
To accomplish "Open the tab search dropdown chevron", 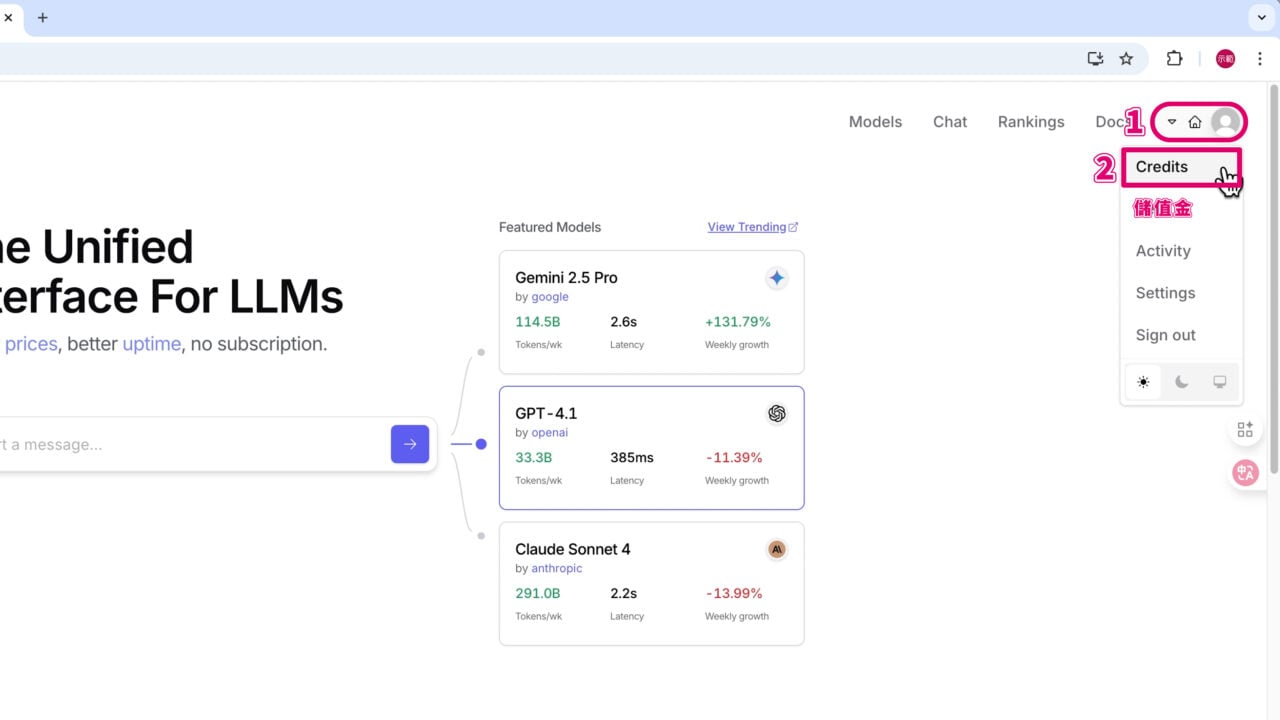I will (x=1260, y=18).
